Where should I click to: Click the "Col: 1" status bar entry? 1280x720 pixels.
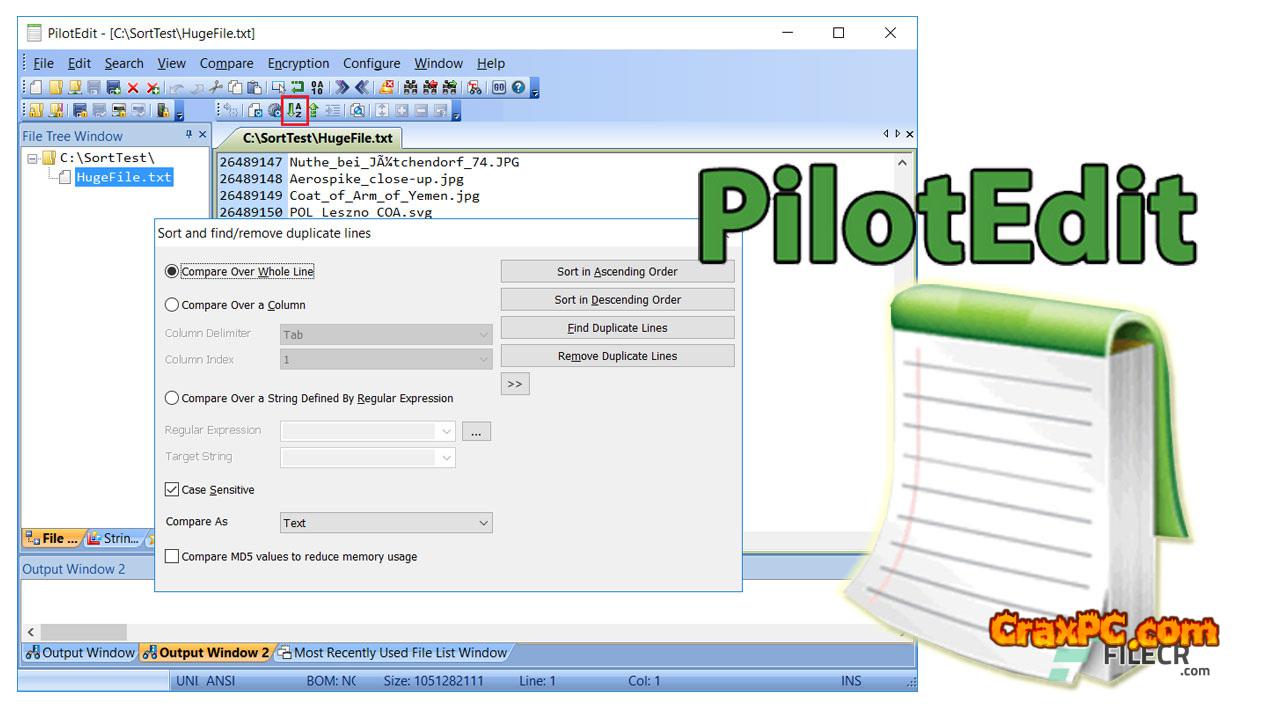[x=644, y=681]
